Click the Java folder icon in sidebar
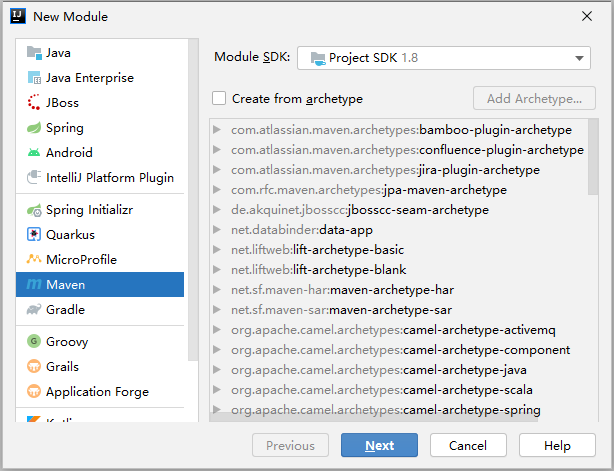Viewport: 614px width, 471px height. pos(34,53)
